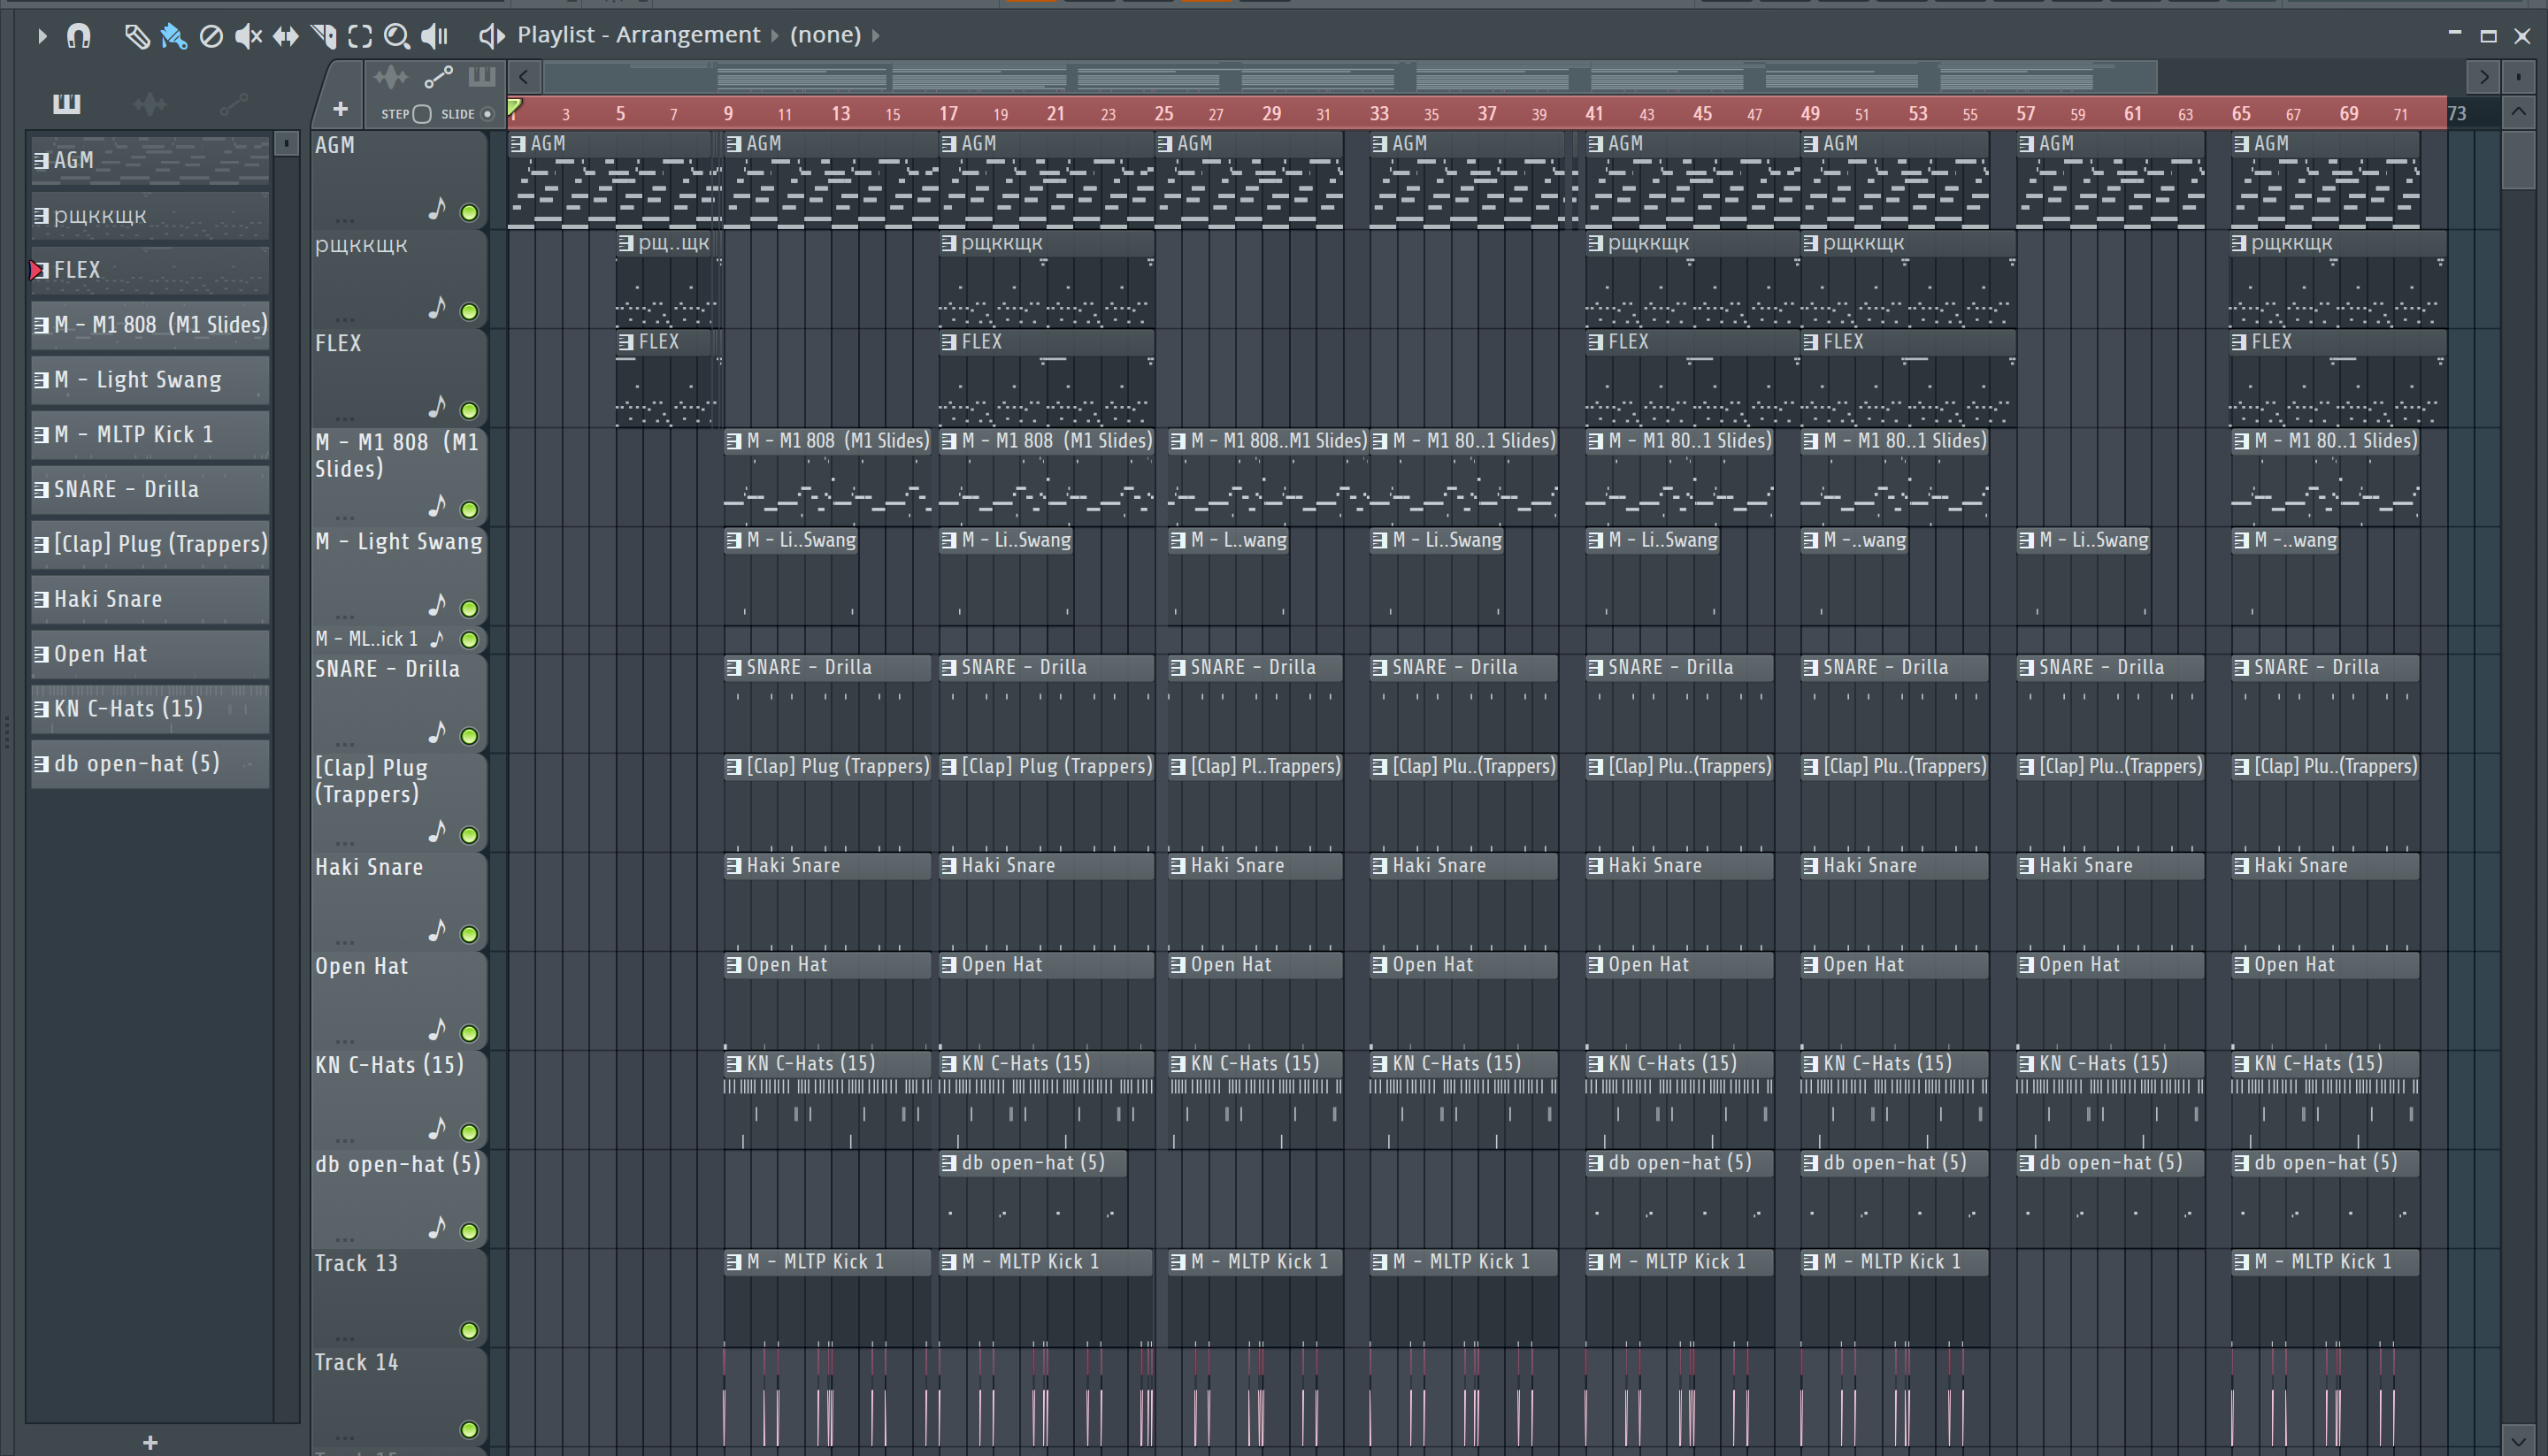Click note icon on AGM track header
2548x1456 pixels.
[x=437, y=209]
